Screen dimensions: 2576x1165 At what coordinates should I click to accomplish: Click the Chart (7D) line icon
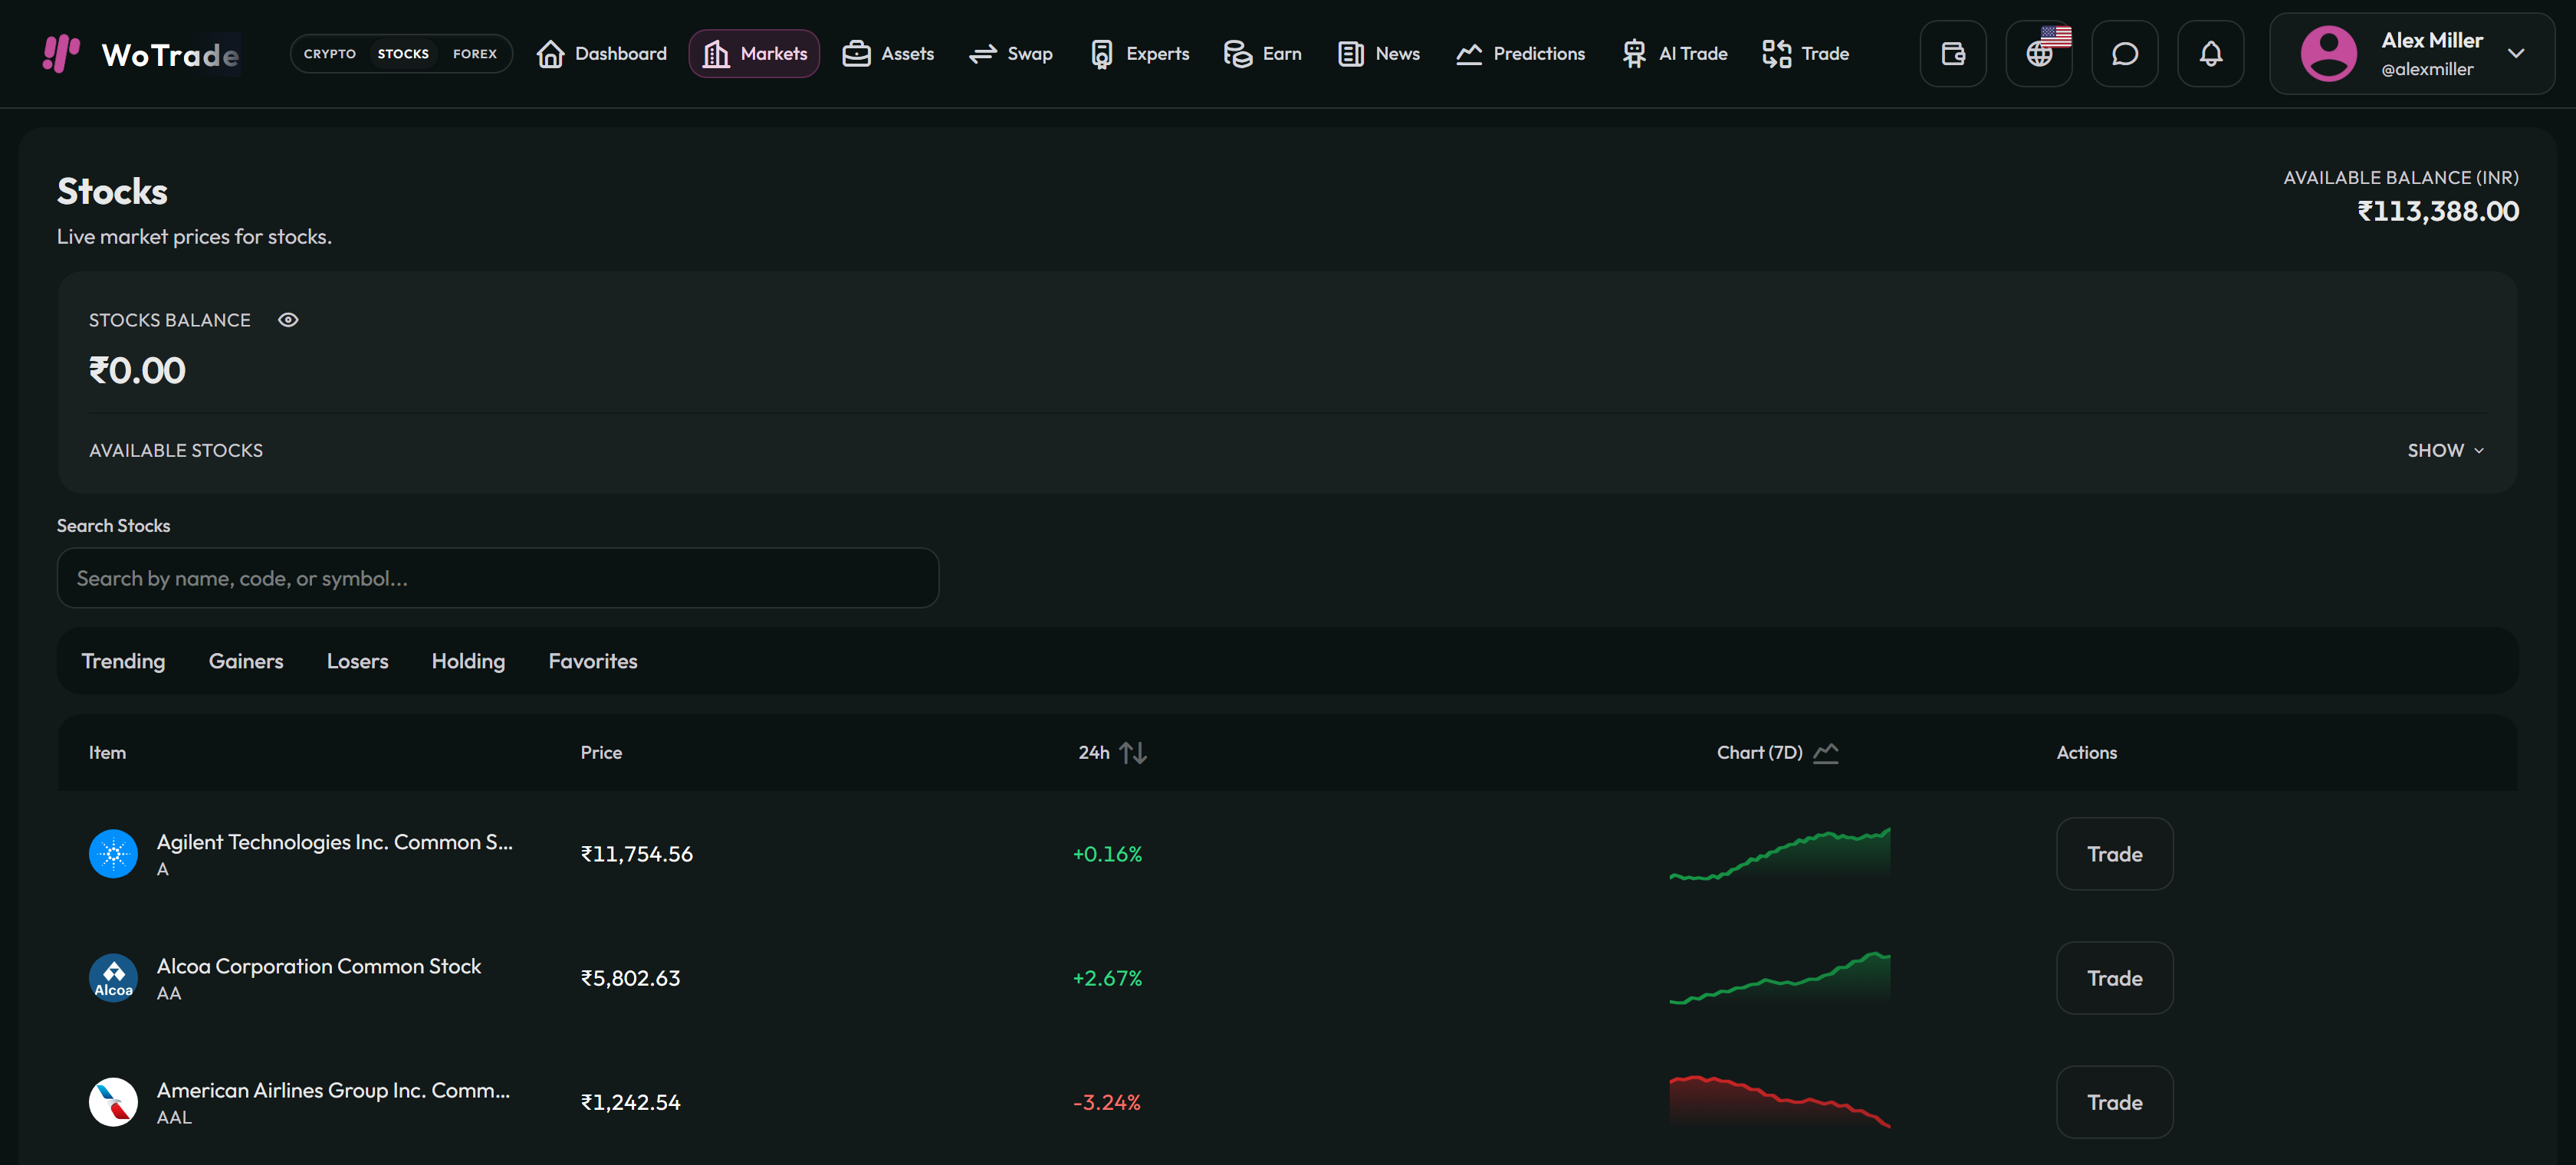coord(1826,753)
